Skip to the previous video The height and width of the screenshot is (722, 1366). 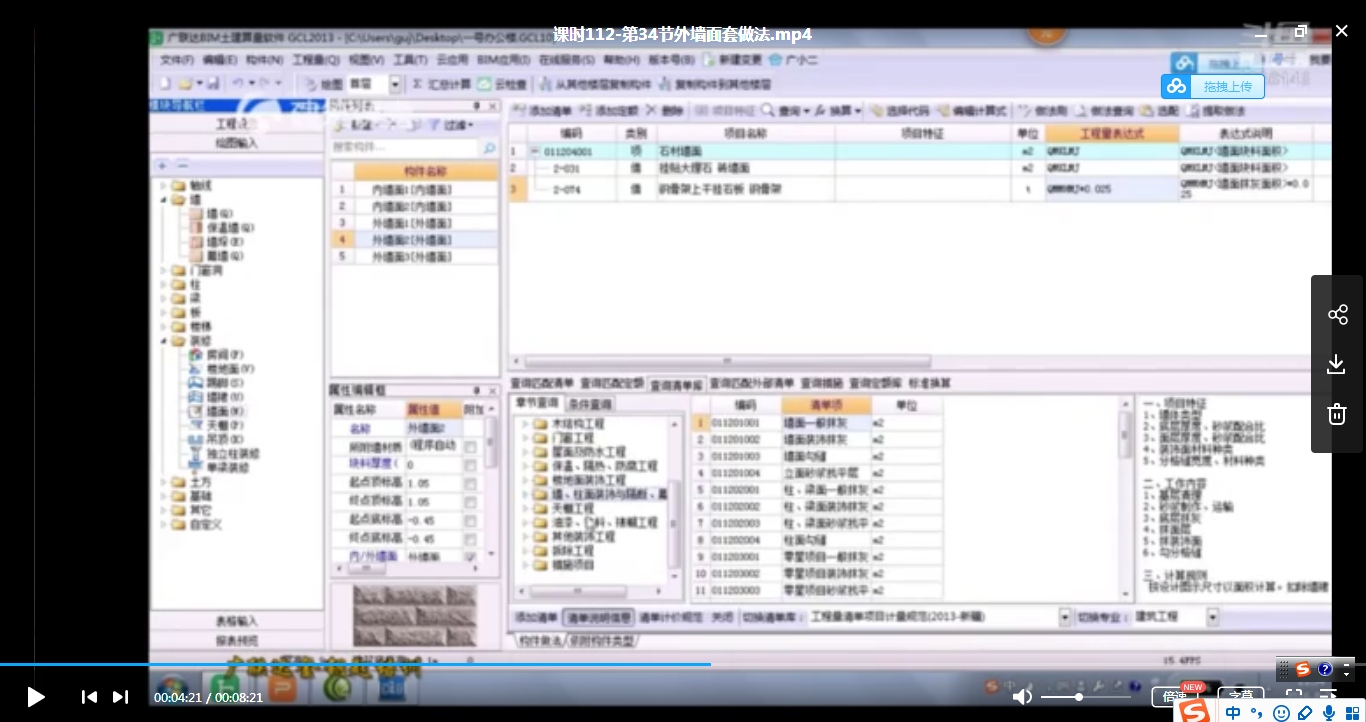[x=89, y=697]
